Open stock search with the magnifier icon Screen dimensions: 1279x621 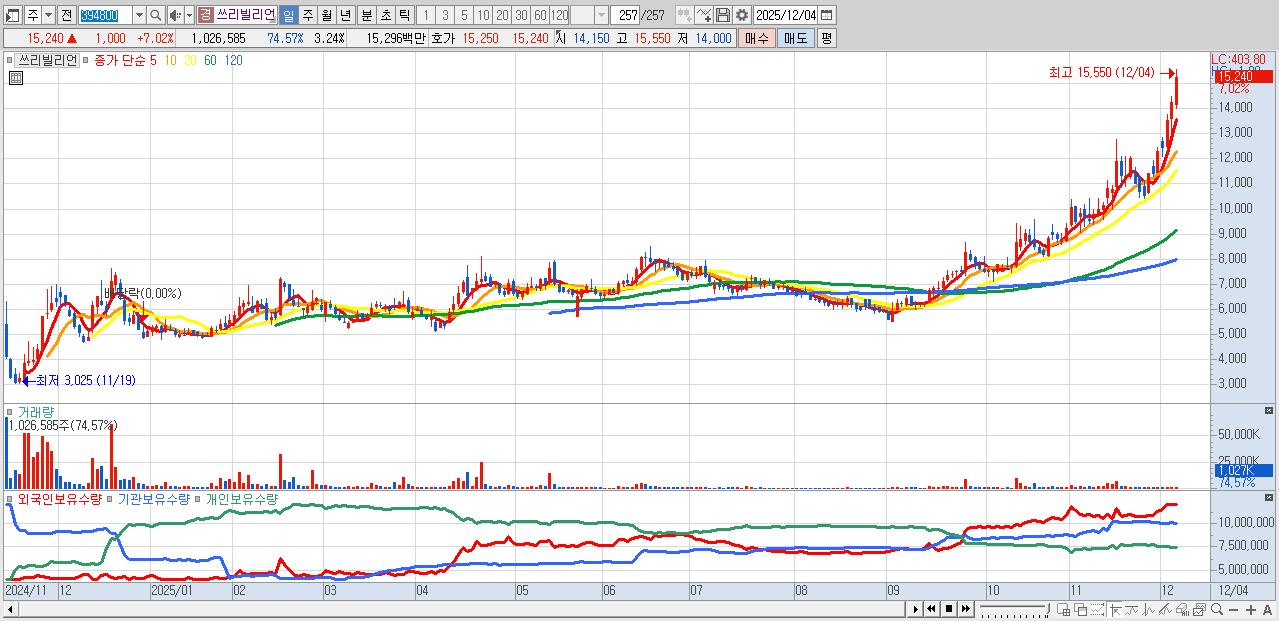[156, 15]
